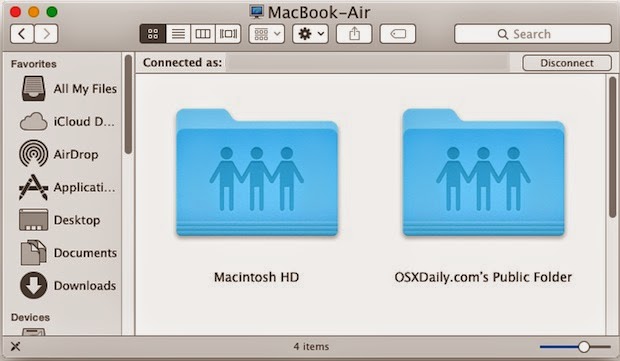Select Downloads in the sidebar
The image size is (620, 361).
pos(68,285)
